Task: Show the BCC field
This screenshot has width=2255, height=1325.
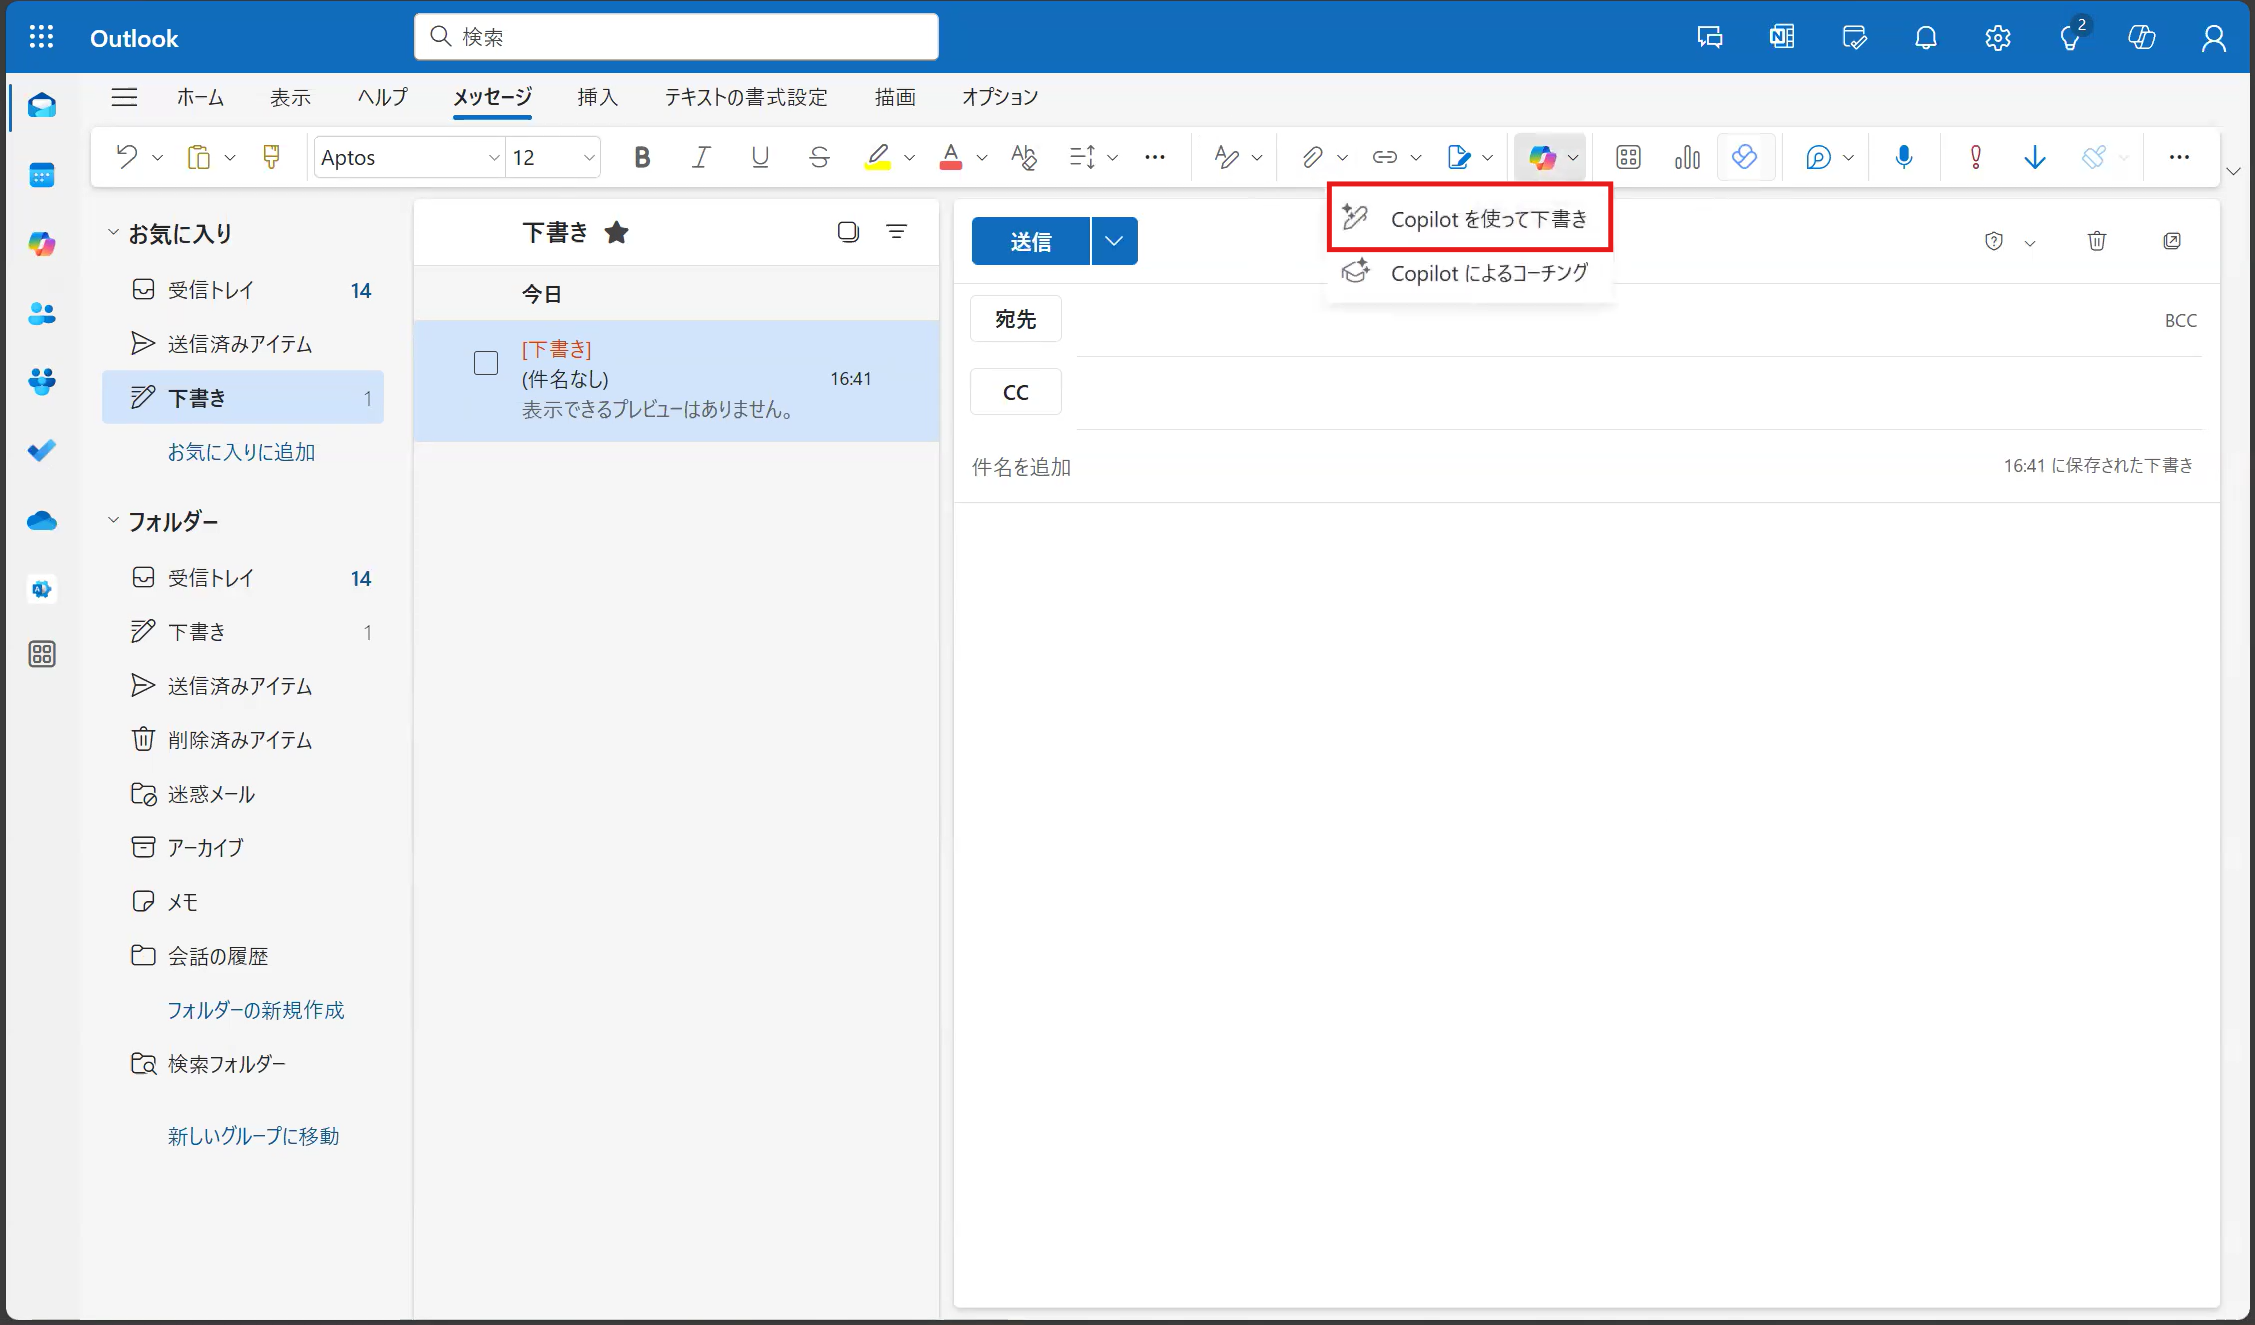Action: [x=2180, y=320]
